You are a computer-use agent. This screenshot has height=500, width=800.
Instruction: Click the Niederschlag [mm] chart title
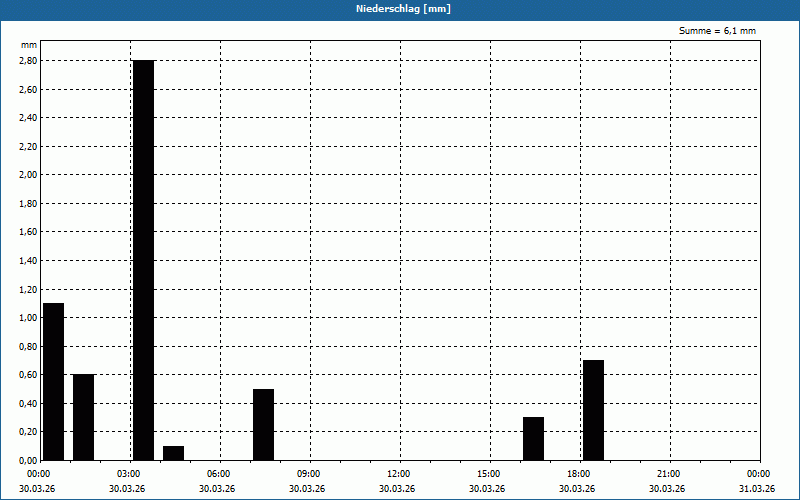point(403,9)
